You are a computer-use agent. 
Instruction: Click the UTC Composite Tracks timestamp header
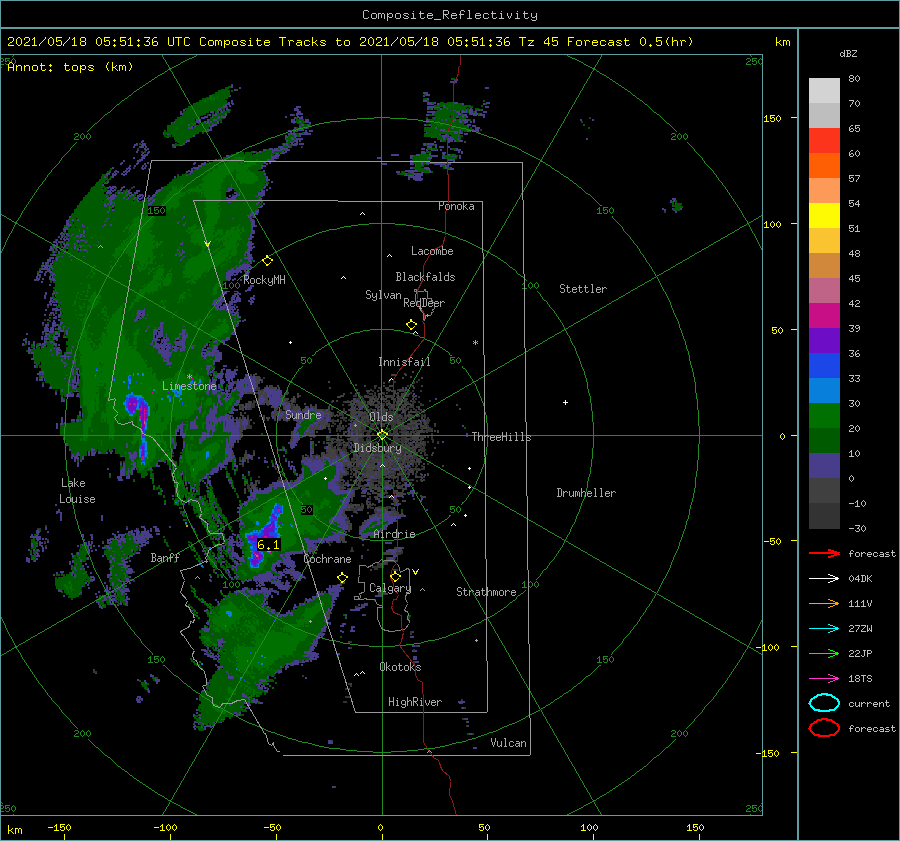click(350, 42)
